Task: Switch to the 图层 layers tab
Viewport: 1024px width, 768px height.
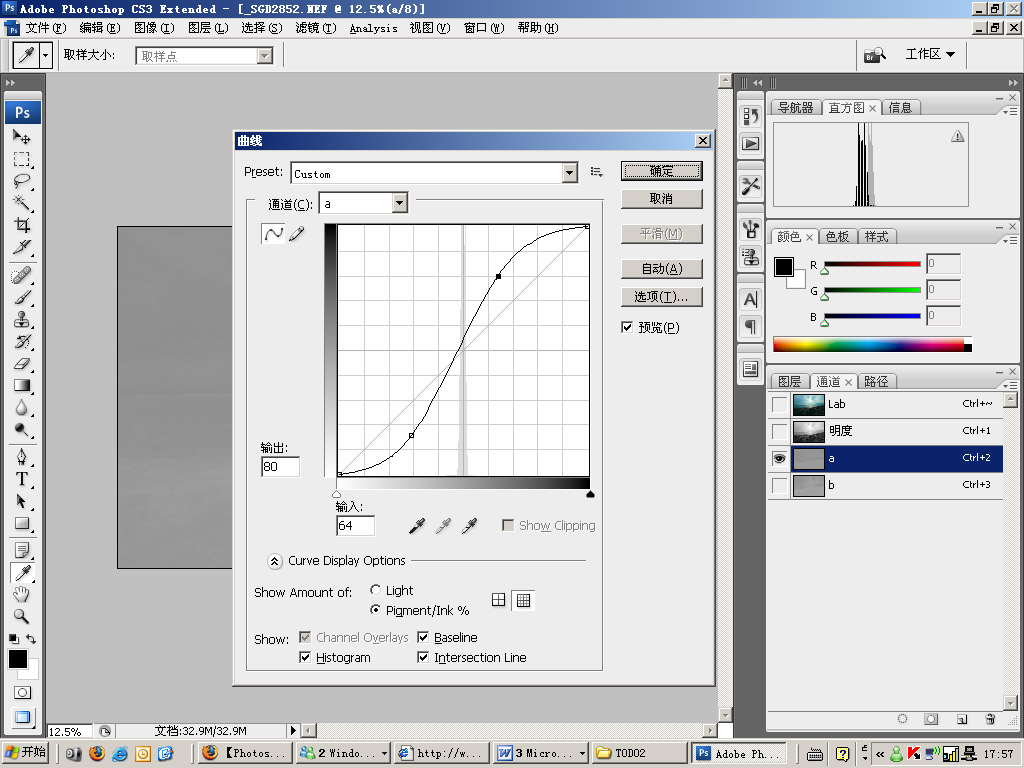Action: click(790, 381)
